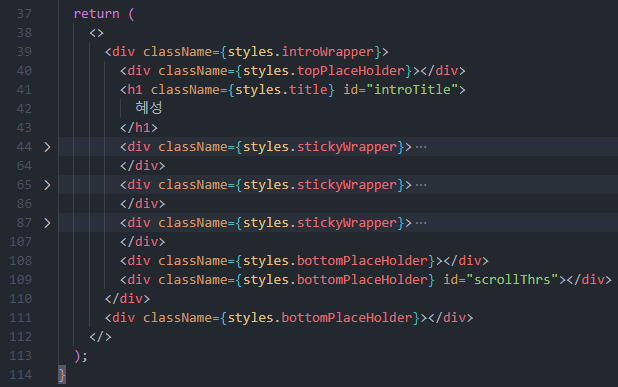618x387 pixels.
Task: Click the closing fragment </> on line 112
Action: pos(100,337)
